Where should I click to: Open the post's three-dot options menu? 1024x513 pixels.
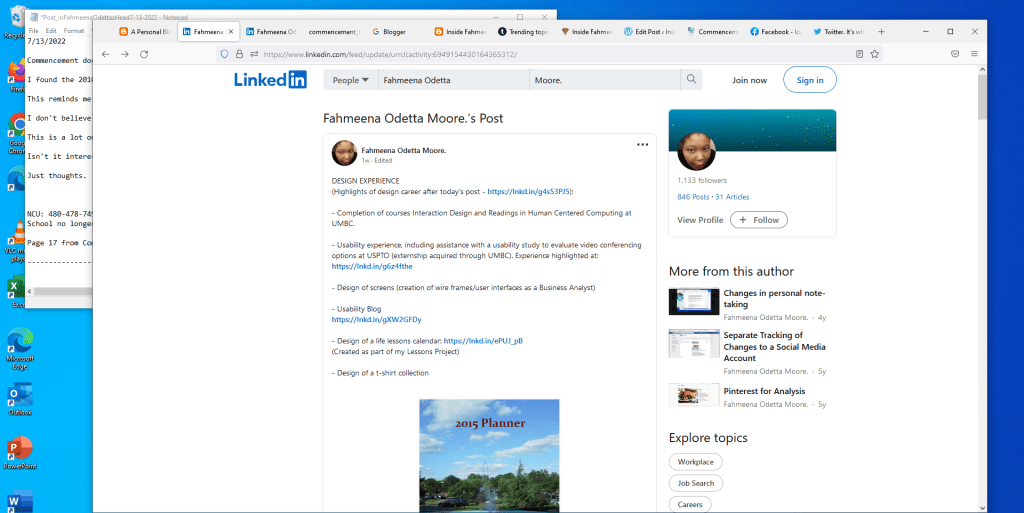click(642, 145)
